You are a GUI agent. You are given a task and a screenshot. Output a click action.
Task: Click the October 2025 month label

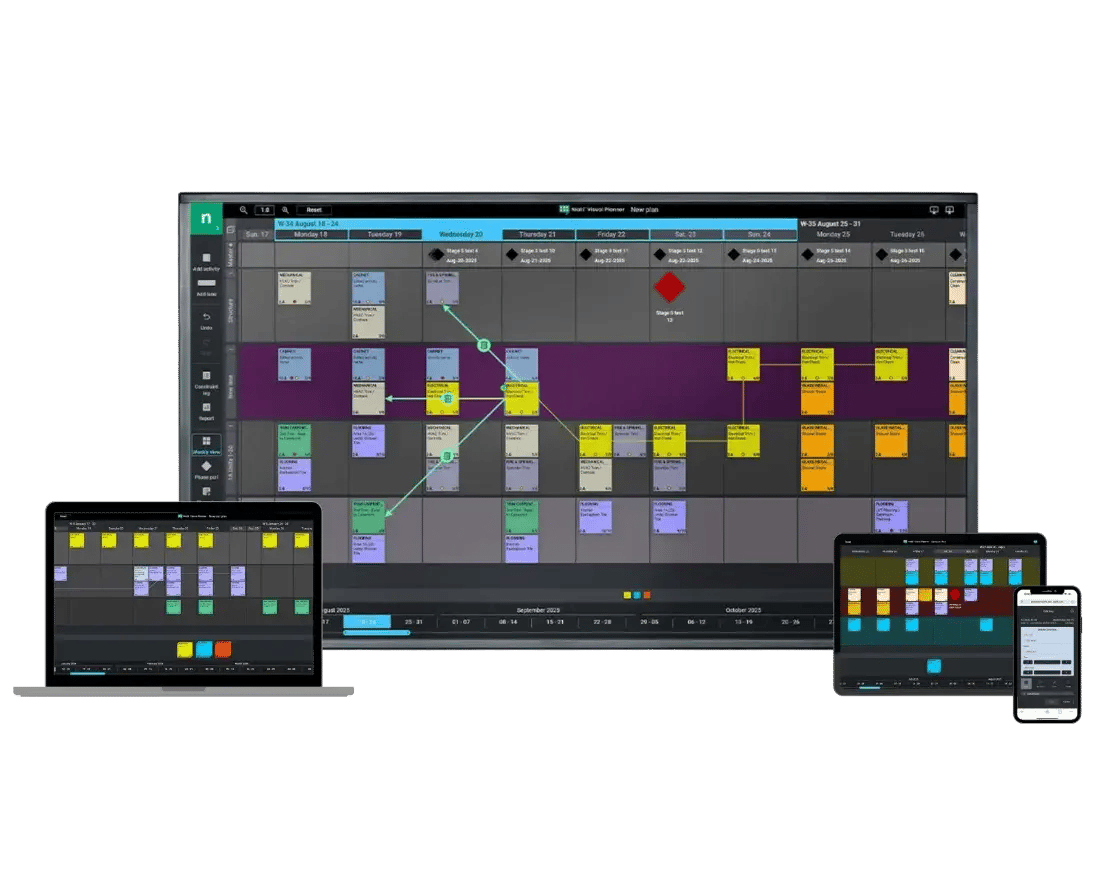[x=743, y=610]
